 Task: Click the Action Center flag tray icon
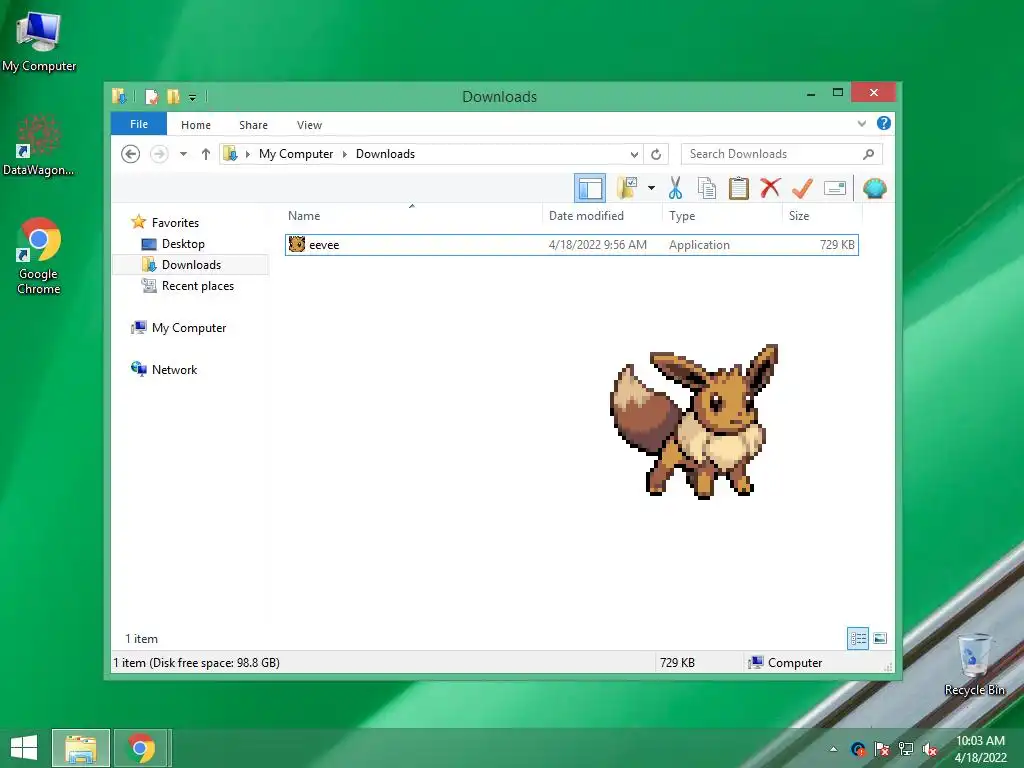(x=882, y=749)
